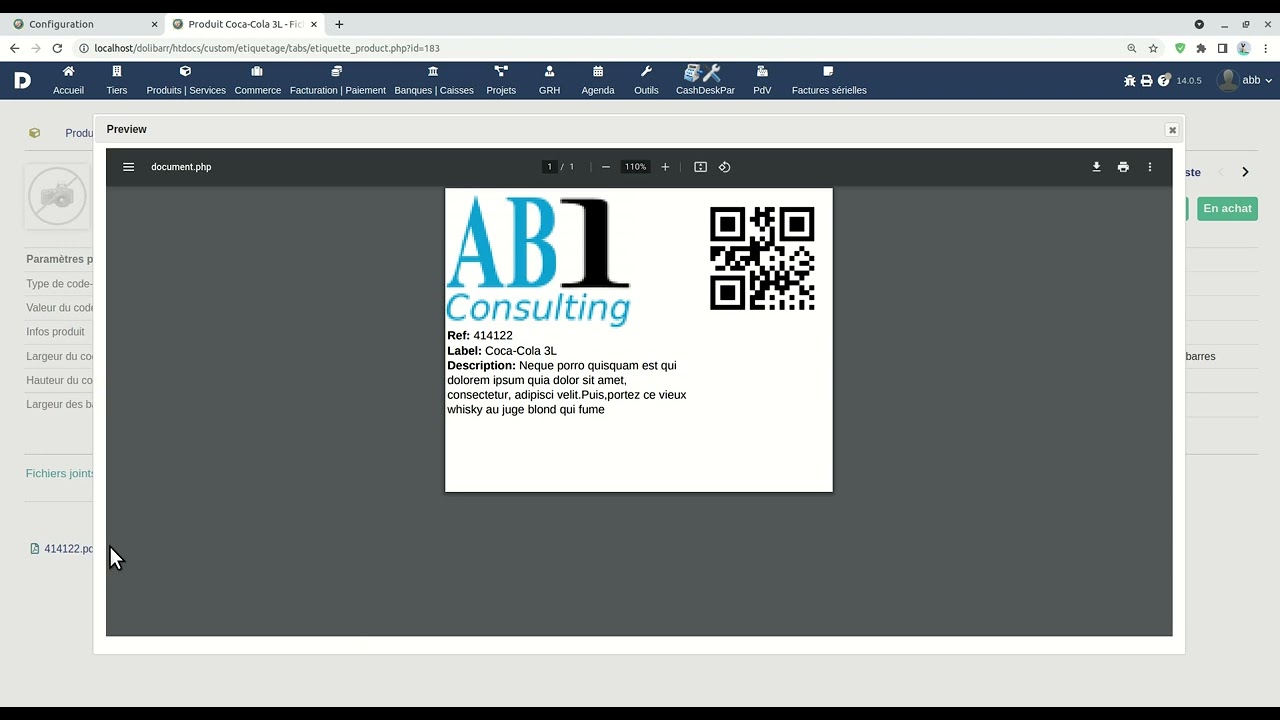Zoom in the PDF preview

pyautogui.click(x=665, y=167)
